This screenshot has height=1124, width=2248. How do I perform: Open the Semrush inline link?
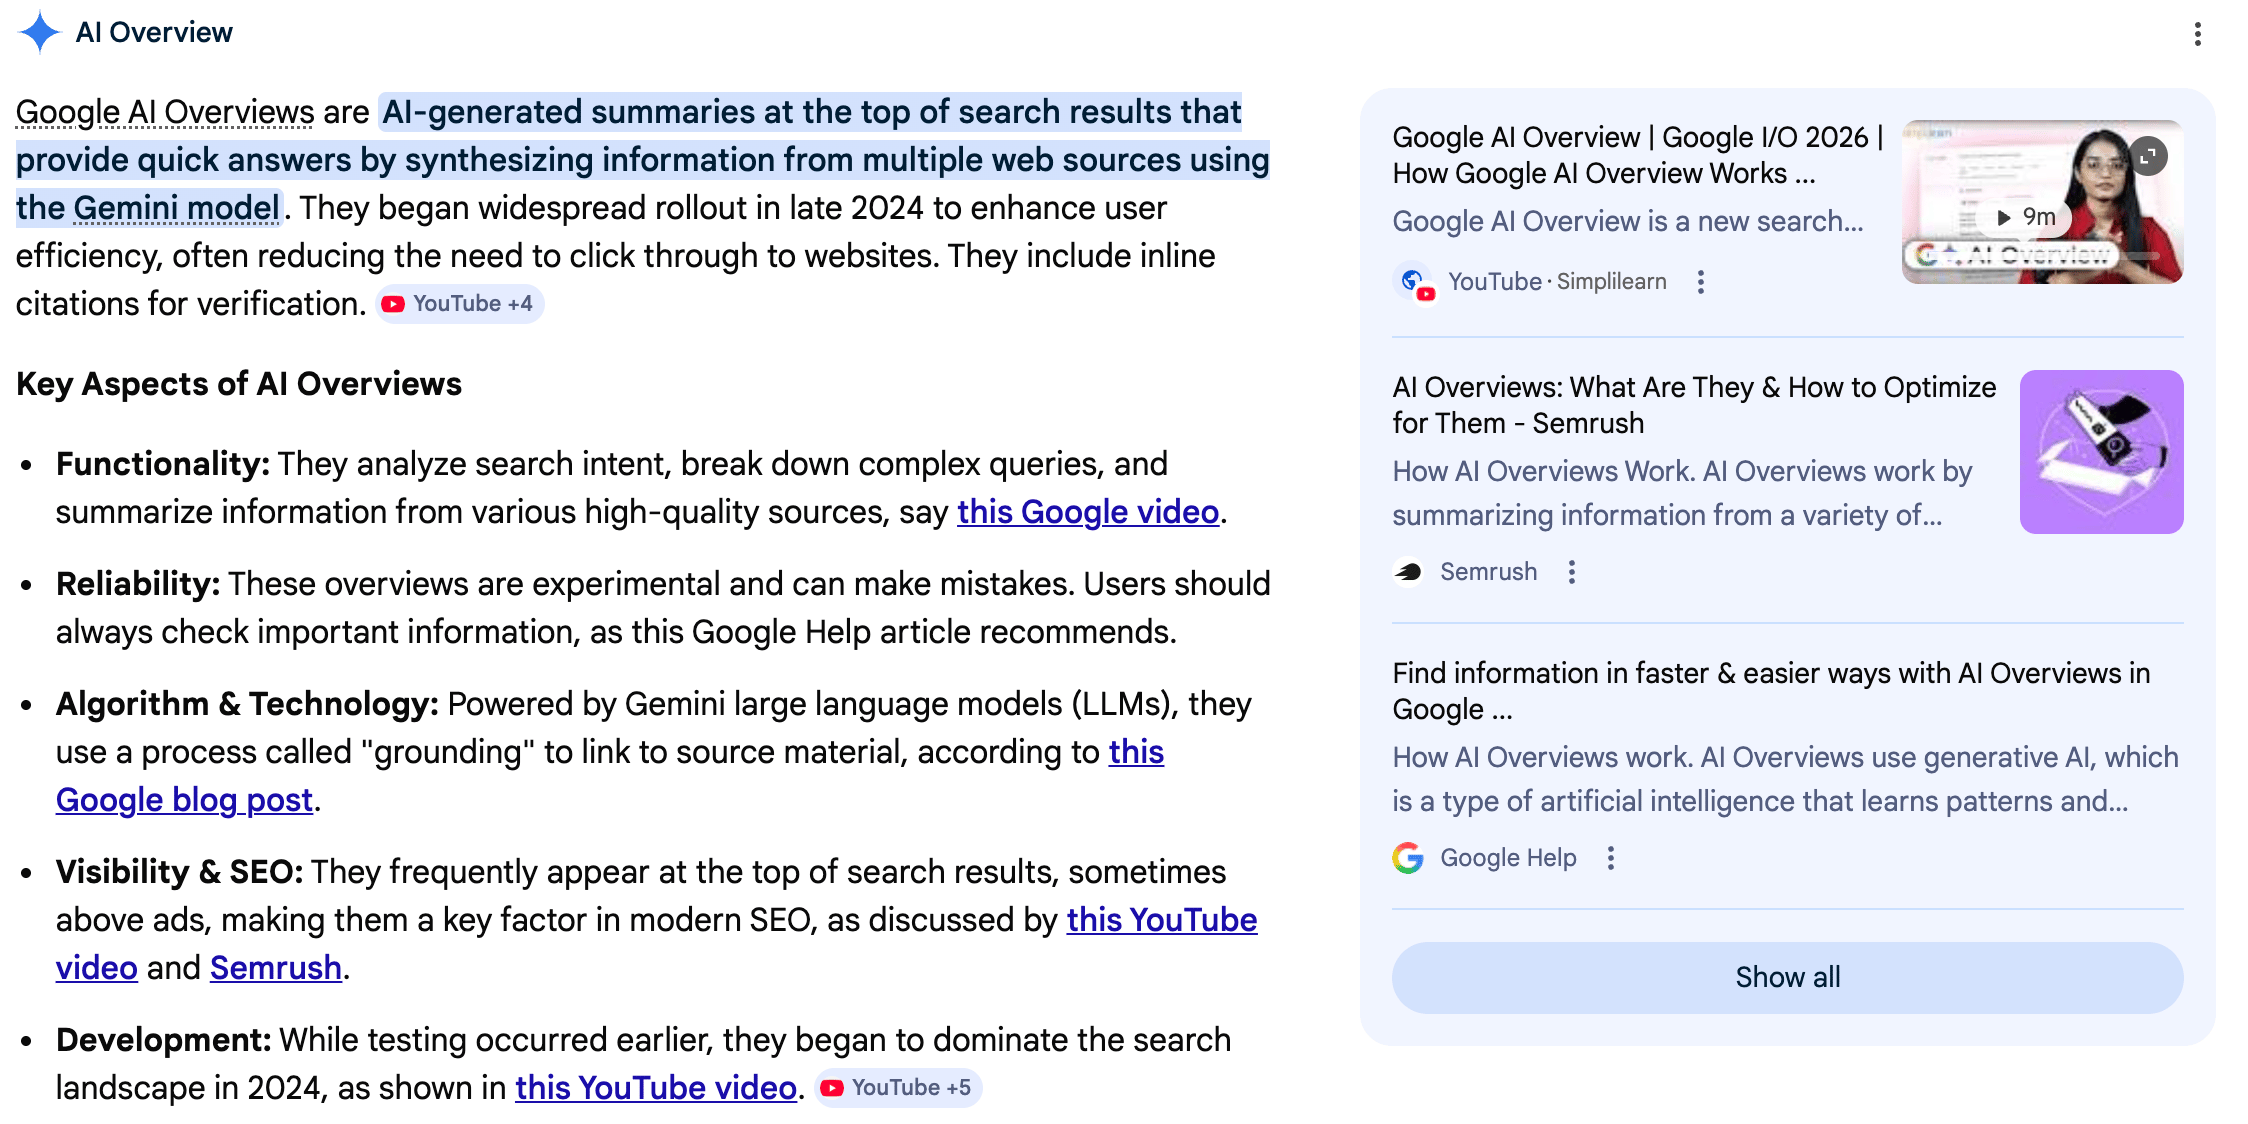tap(275, 968)
